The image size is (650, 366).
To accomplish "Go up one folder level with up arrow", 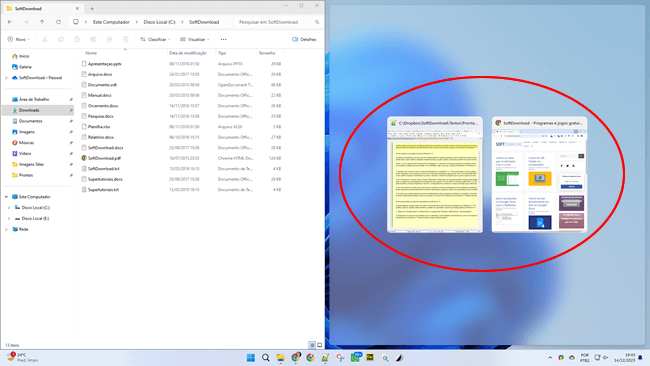I will [x=42, y=22].
